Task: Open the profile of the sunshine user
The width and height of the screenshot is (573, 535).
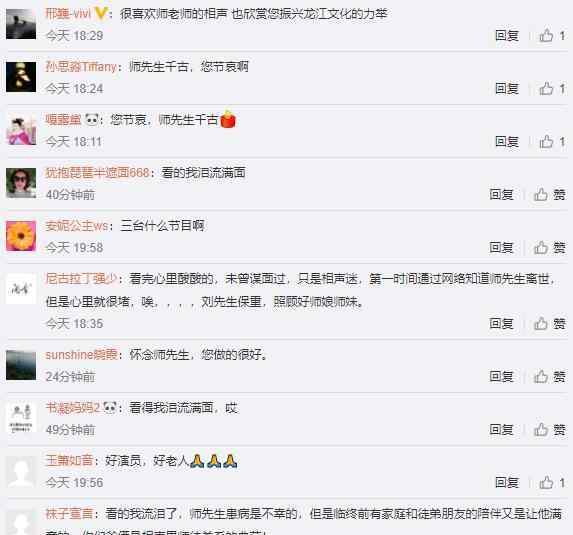Action: (81, 355)
